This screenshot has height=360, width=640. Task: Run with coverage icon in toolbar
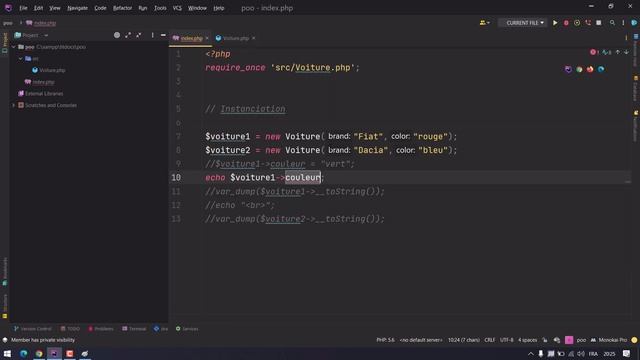577,23
